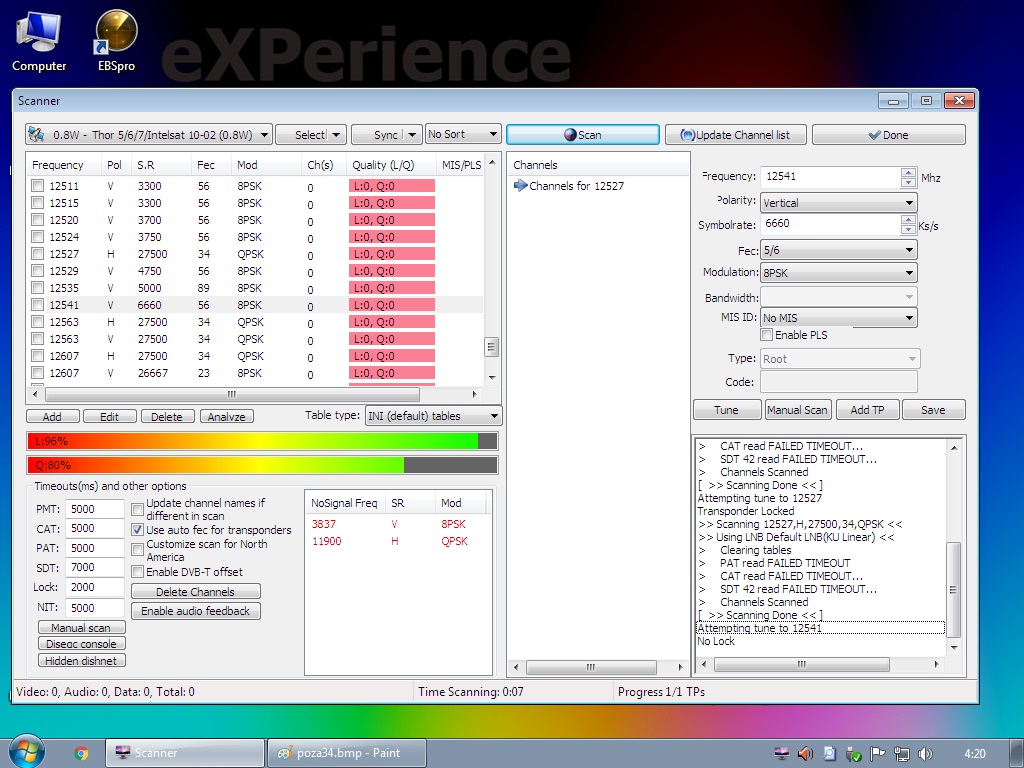This screenshot has height=768, width=1024.
Task: Click the Frequency 12541 input field
Action: 831,176
